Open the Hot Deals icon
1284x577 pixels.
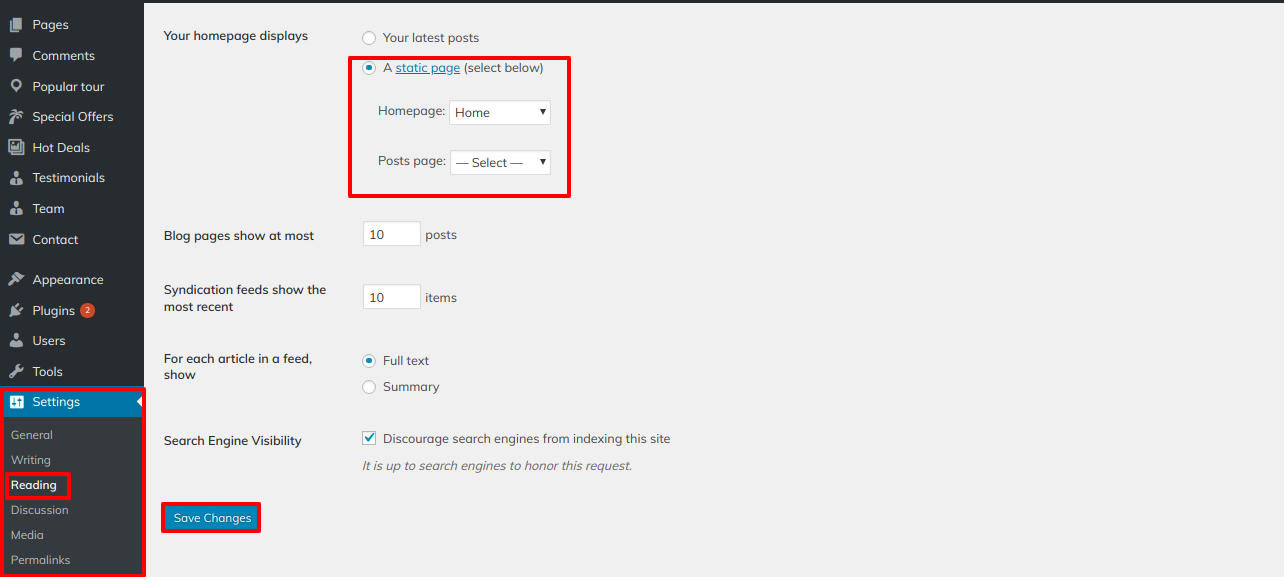tap(16, 147)
